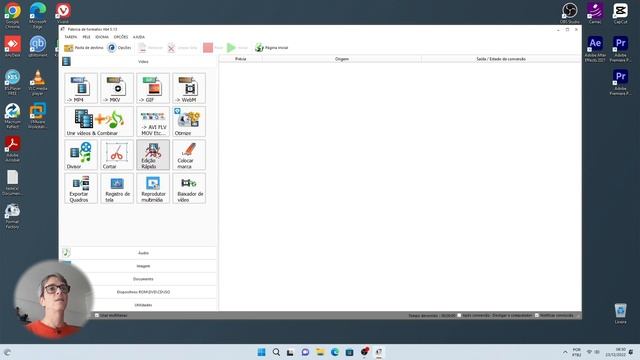The height and width of the screenshot is (360, 640).
Task: Open the Adobe Acrobat desktop shortcut
Action: click(x=12, y=149)
